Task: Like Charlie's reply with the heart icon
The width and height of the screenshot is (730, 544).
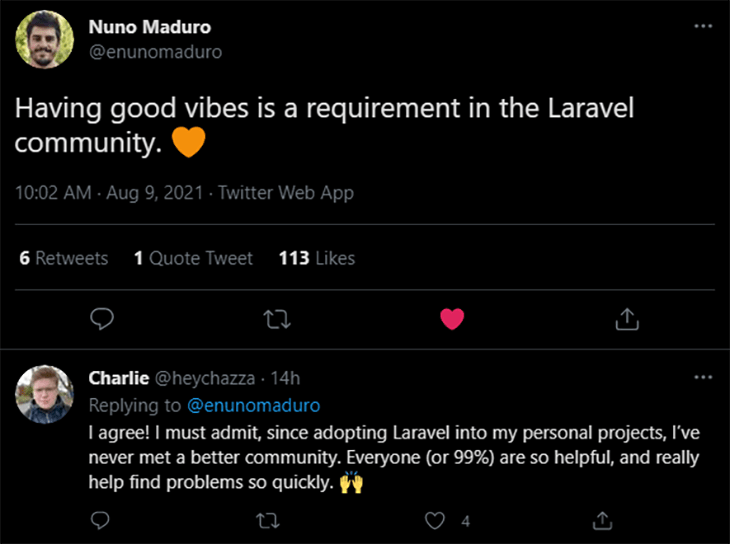Action: tap(435, 521)
